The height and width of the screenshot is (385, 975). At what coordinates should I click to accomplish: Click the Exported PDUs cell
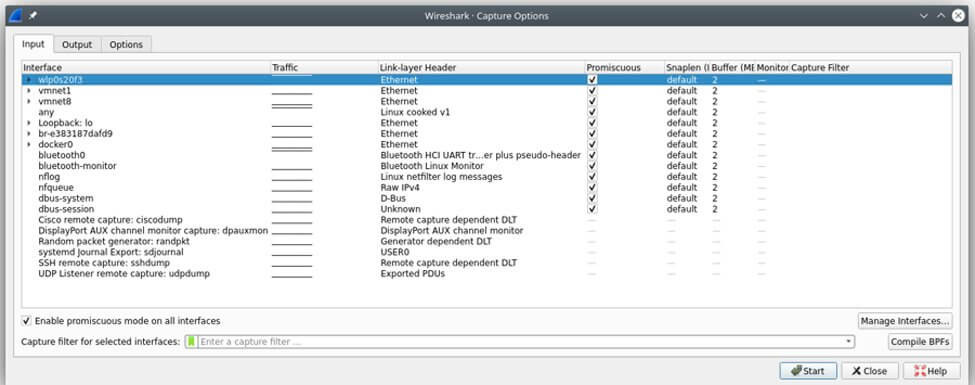[x=413, y=274]
